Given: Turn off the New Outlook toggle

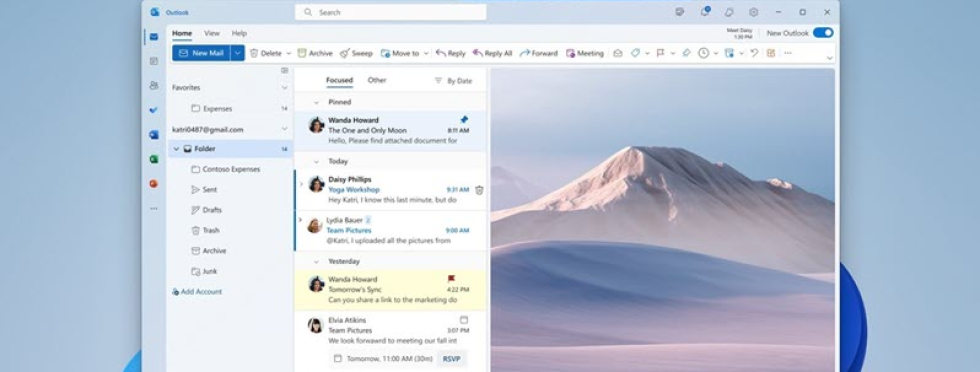Looking at the screenshot, I should pyautogui.click(x=822, y=33).
